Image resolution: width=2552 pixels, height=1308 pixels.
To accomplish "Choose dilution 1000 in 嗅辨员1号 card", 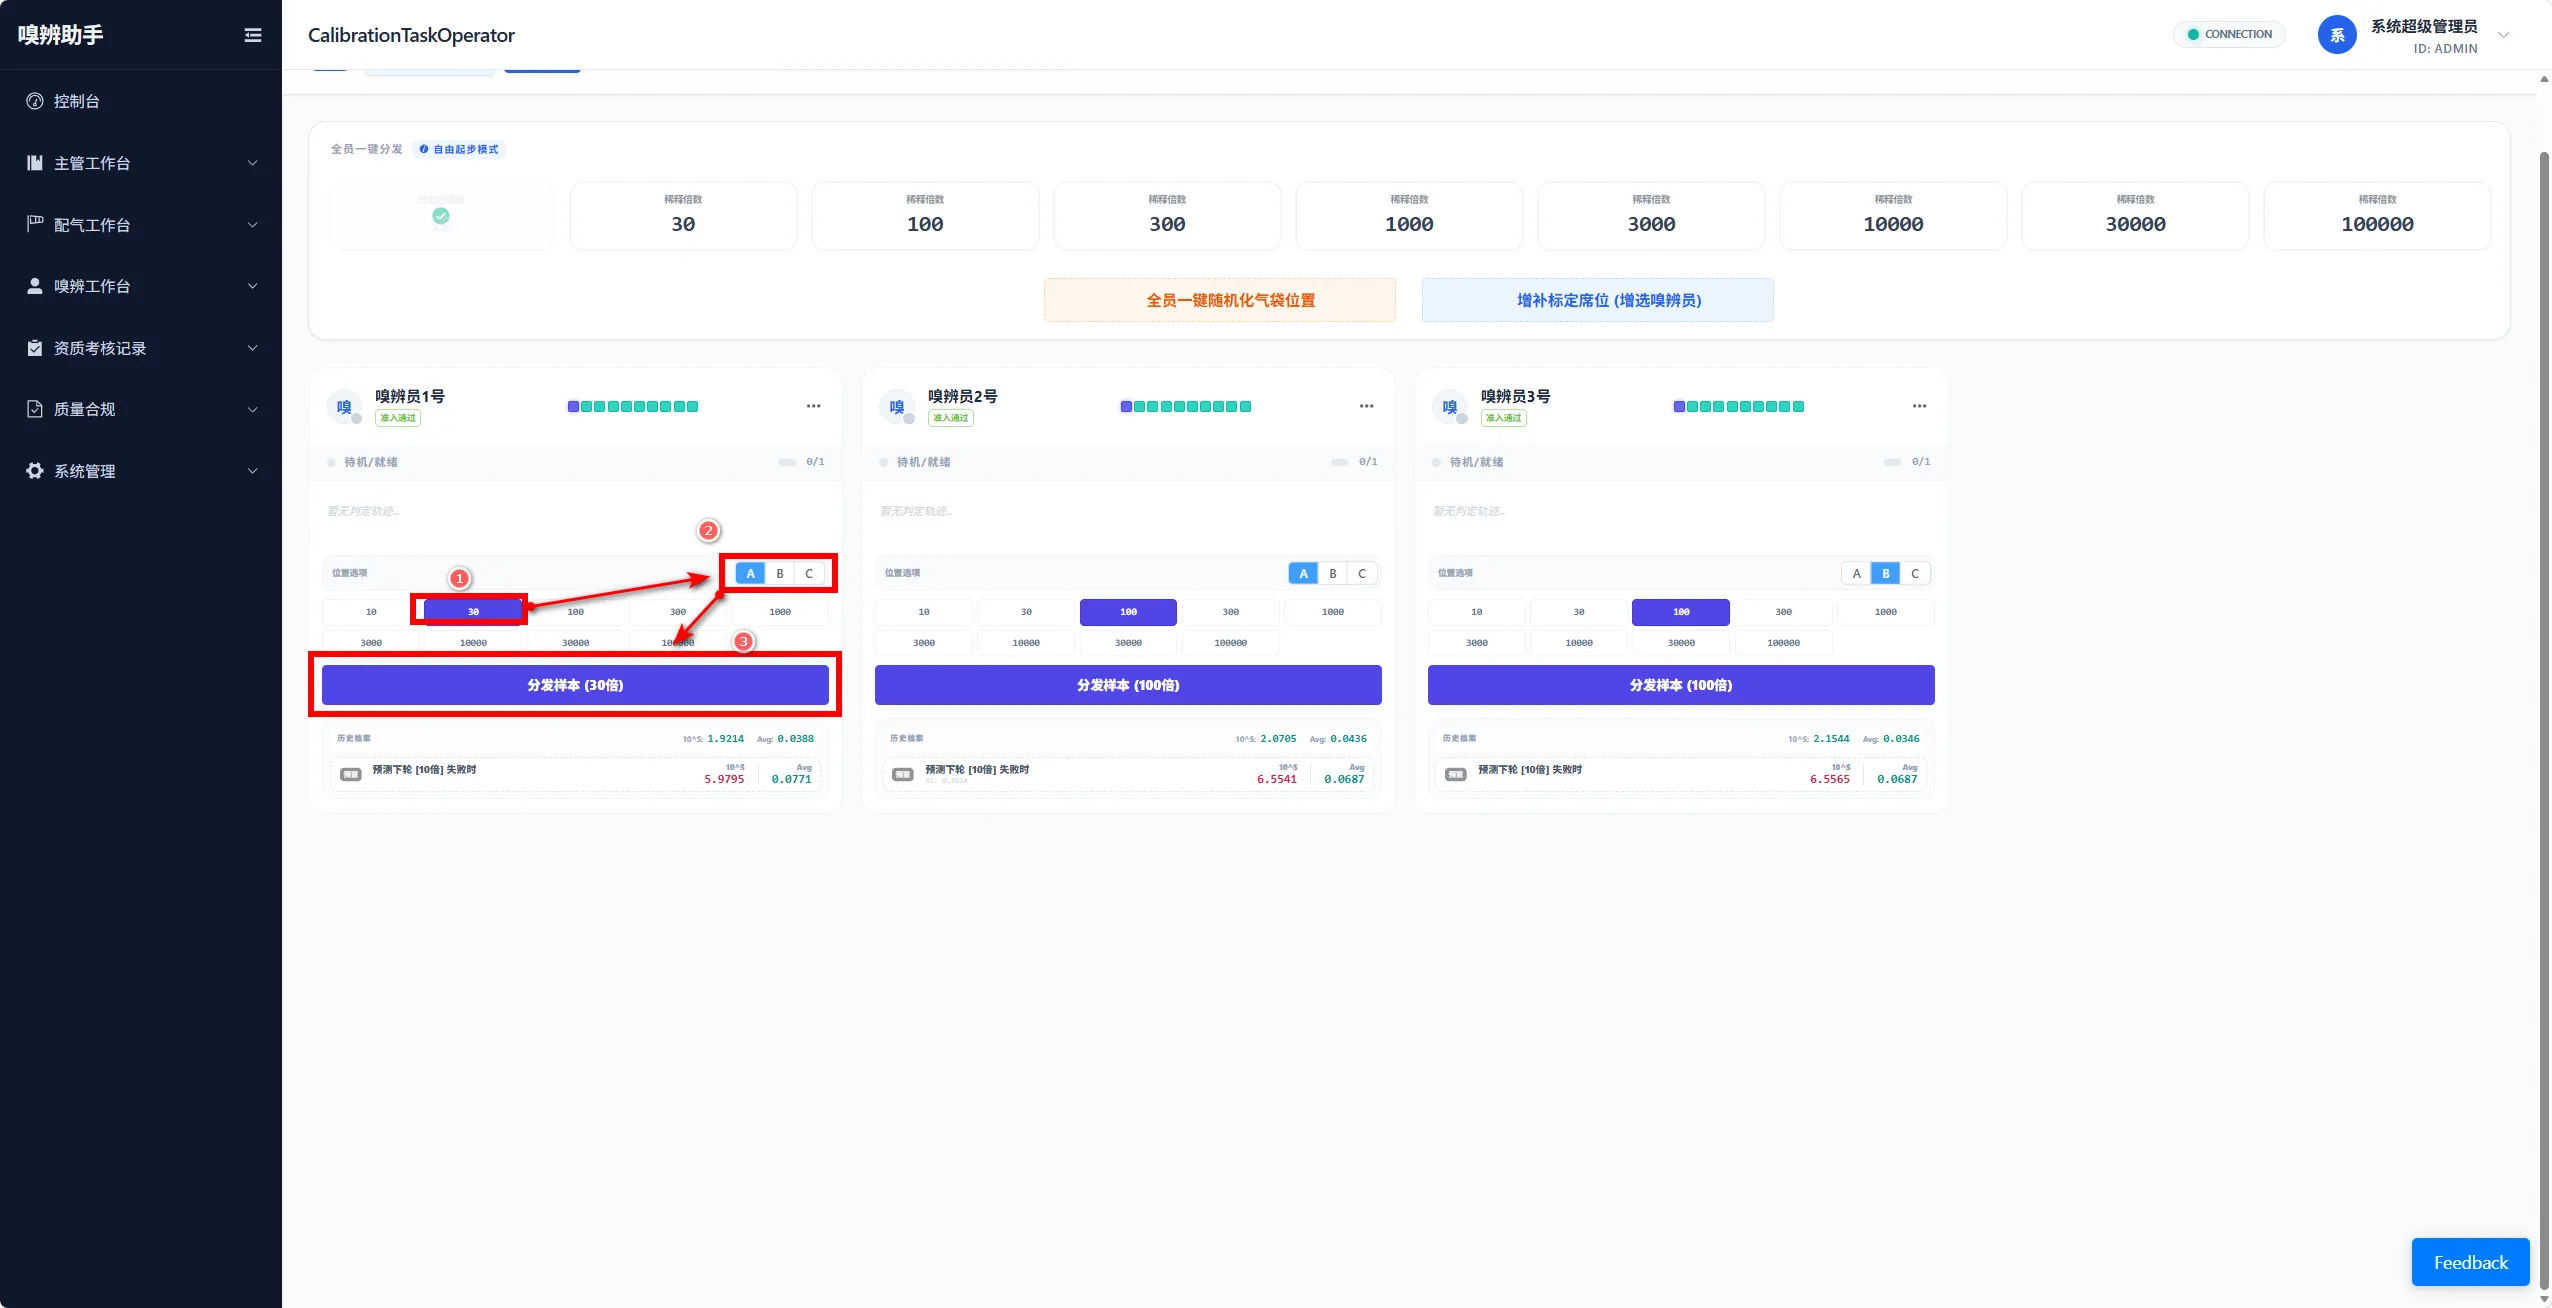I will point(780,612).
